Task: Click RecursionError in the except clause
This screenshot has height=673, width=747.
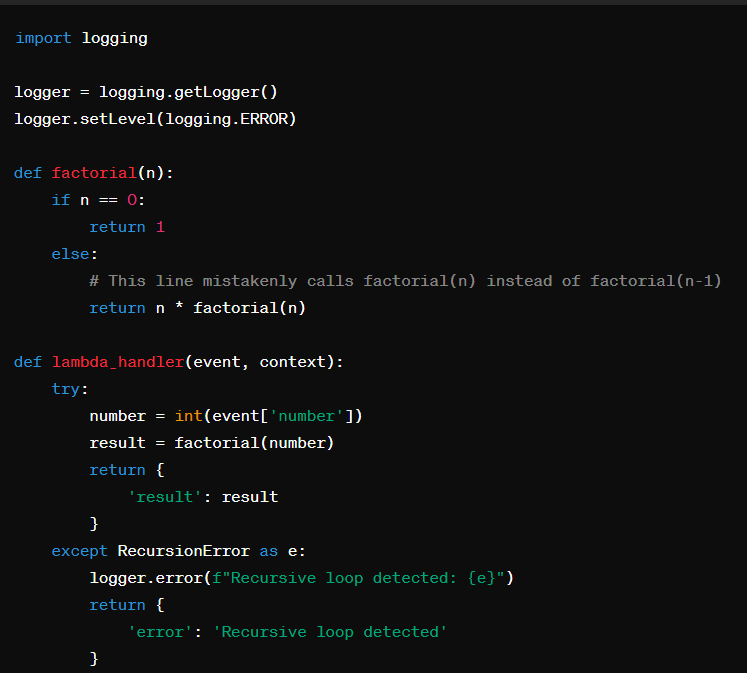Action: [x=183, y=551]
